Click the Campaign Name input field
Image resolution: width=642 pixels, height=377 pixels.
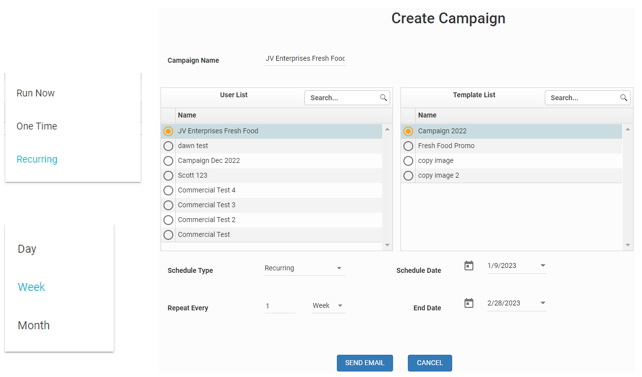pos(305,59)
